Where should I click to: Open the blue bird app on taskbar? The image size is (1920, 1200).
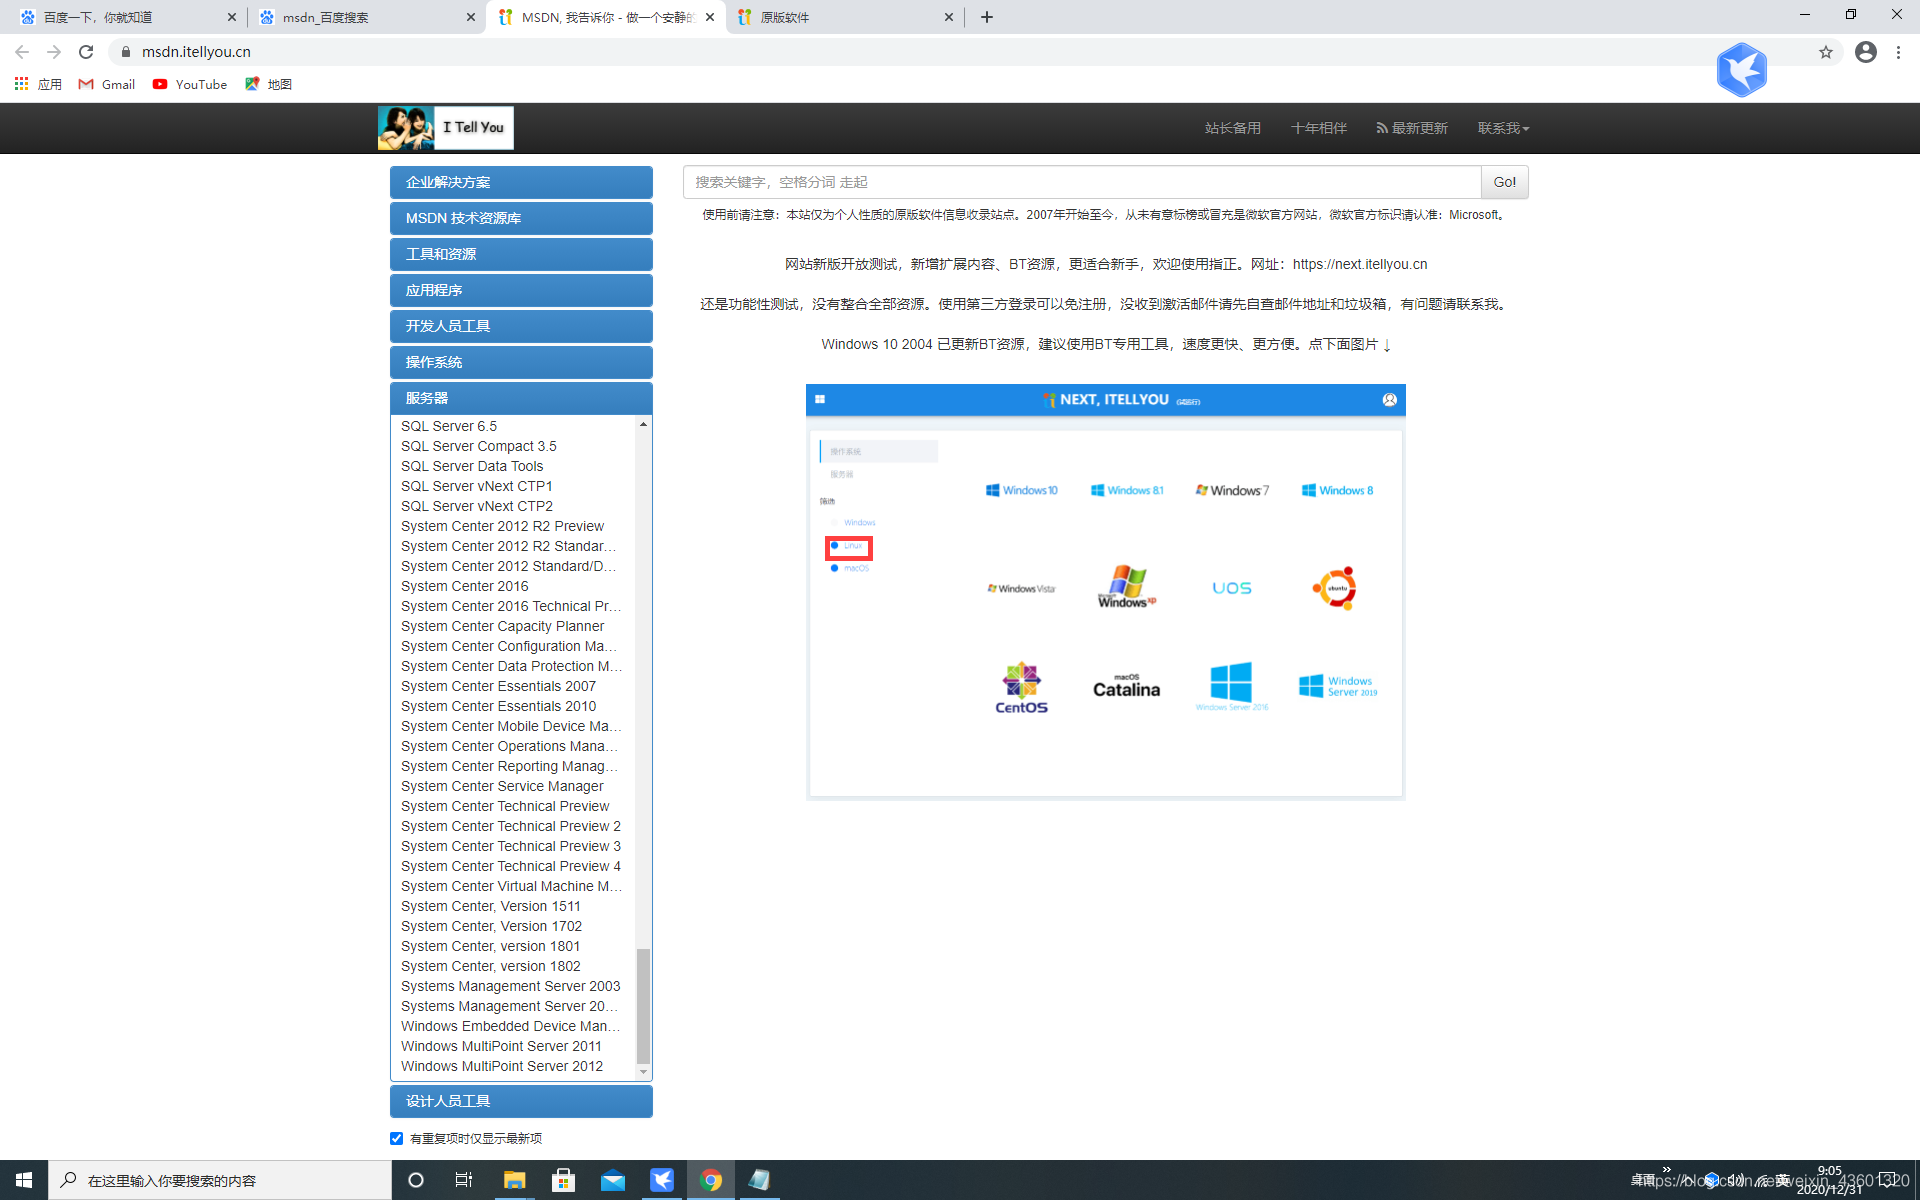click(x=662, y=1180)
